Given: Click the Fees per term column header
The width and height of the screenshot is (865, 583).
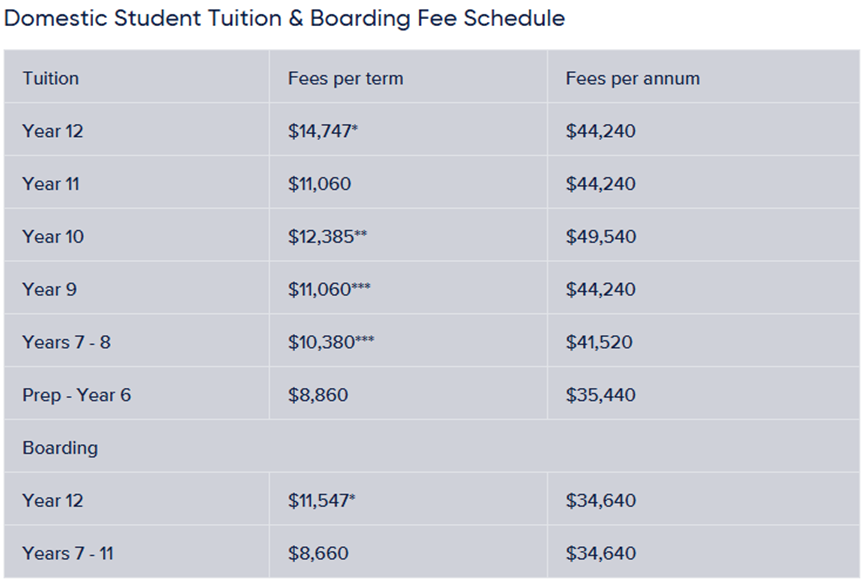Looking at the screenshot, I should click(345, 78).
